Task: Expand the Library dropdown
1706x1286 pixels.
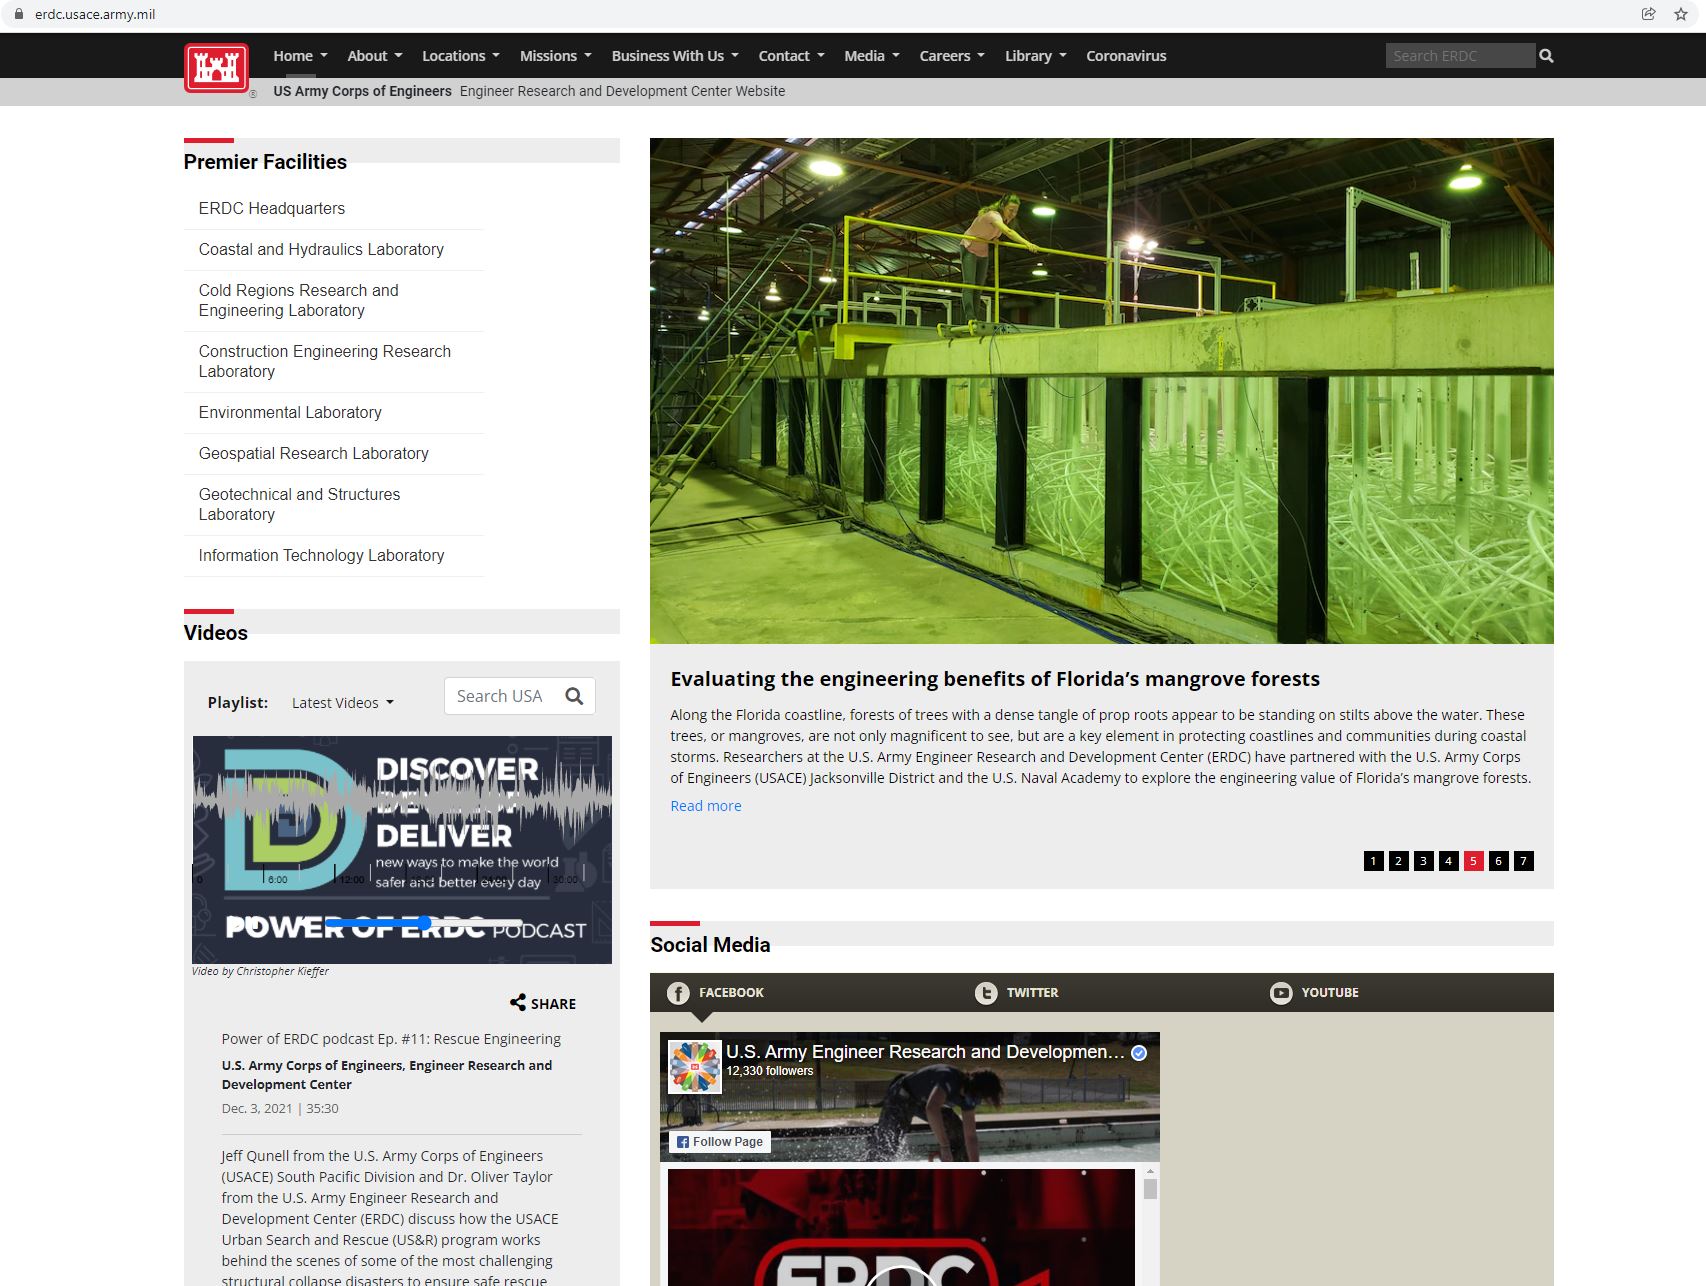Action: (x=1036, y=56)
